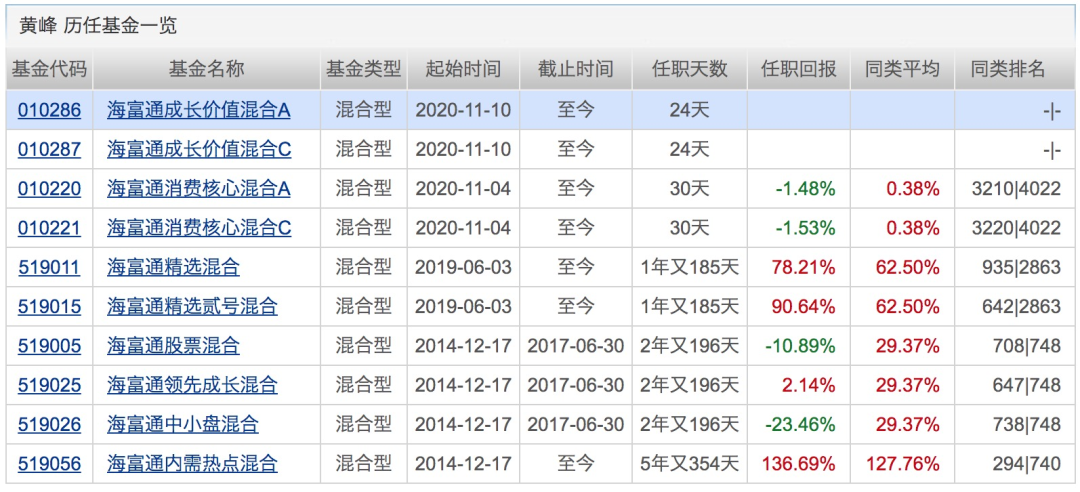The height and width of the screenshot is (492, 1080).
Task: Open fund code link 519011
Action: tap(49, 267)
